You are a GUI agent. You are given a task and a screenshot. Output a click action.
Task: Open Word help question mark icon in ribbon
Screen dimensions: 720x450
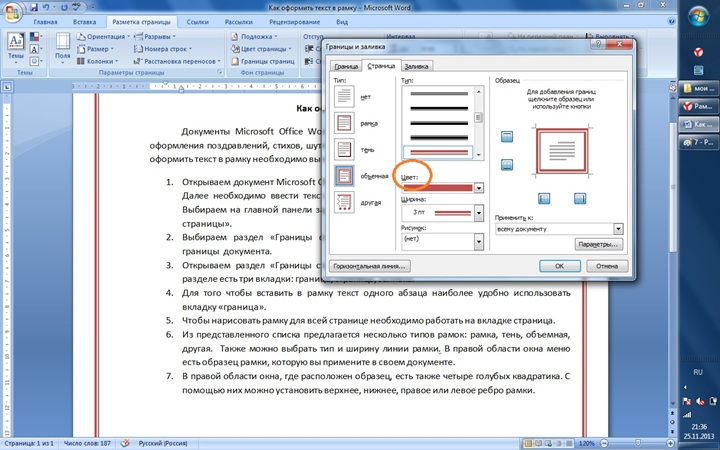[x=672, y=22]
